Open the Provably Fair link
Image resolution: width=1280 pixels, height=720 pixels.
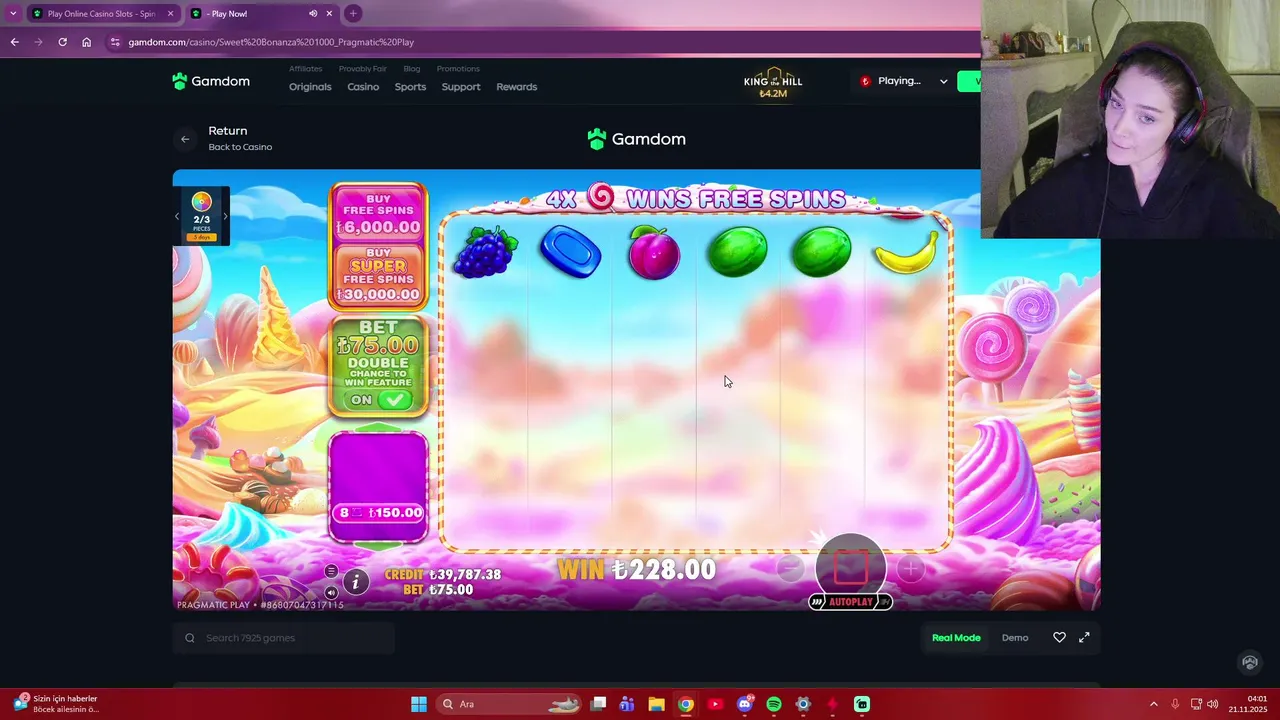click(x=362, y=69)
